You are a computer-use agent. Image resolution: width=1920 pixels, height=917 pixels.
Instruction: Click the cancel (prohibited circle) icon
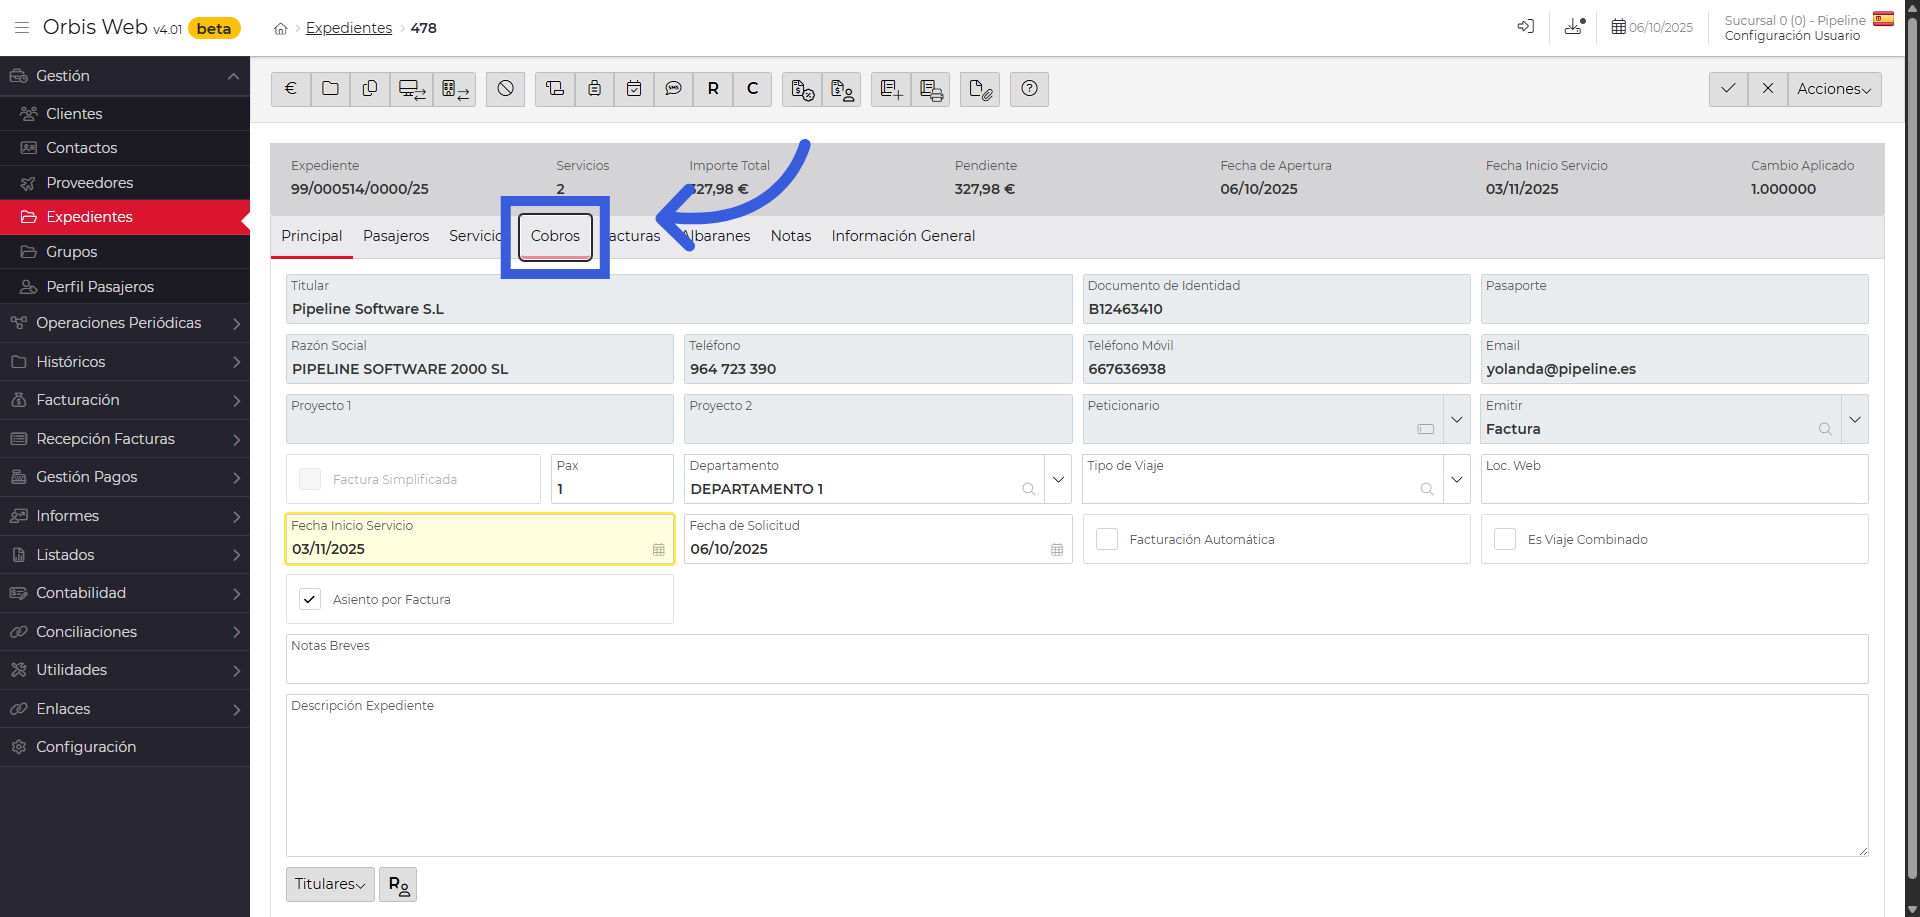tap(505, 89)
